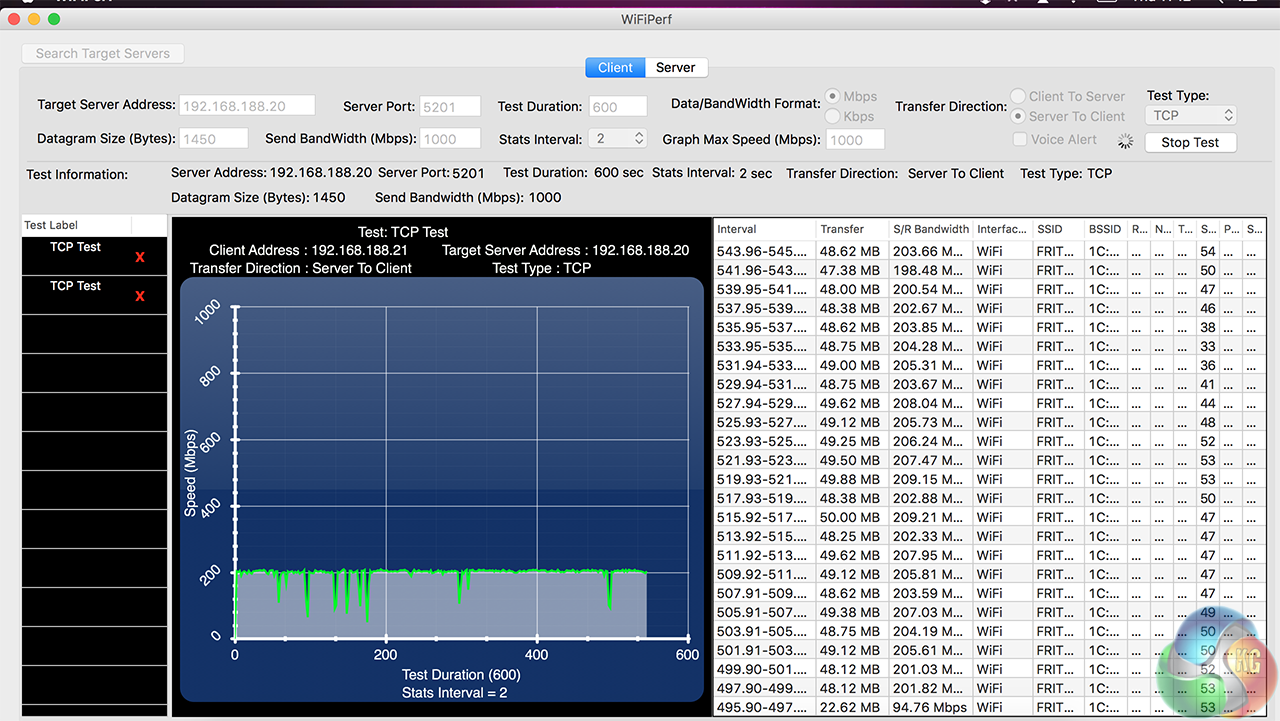
Task: Click the Search Target Servers button
Action: tap(103, 54)
